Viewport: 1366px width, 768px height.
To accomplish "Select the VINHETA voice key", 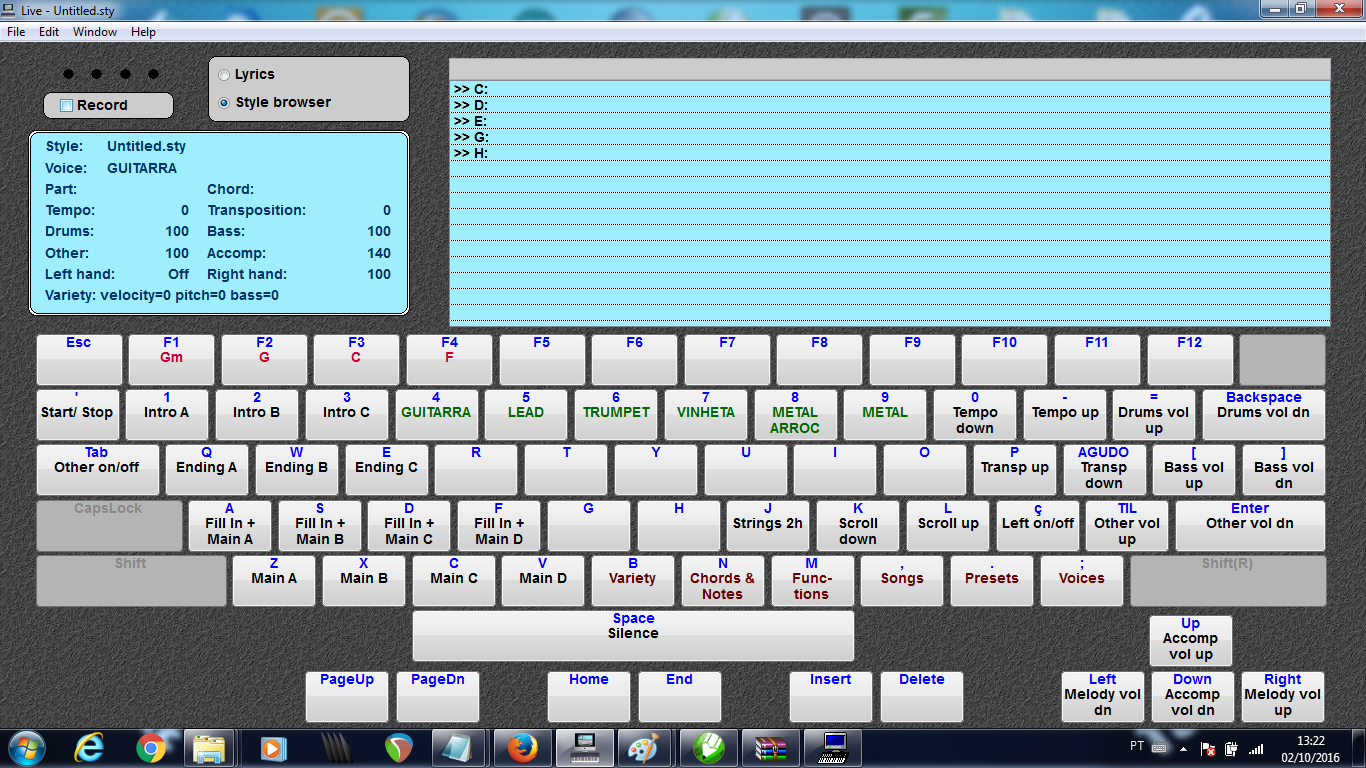I will [706, 415].
